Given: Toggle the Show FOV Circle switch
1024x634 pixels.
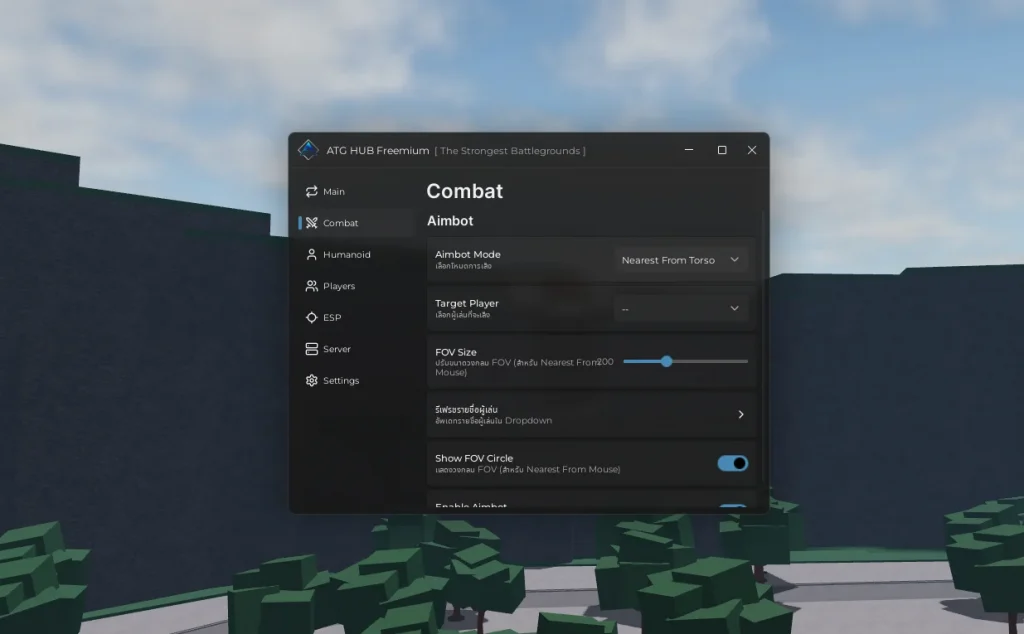Looking at the screenshot, I should (x=732, y=463).
